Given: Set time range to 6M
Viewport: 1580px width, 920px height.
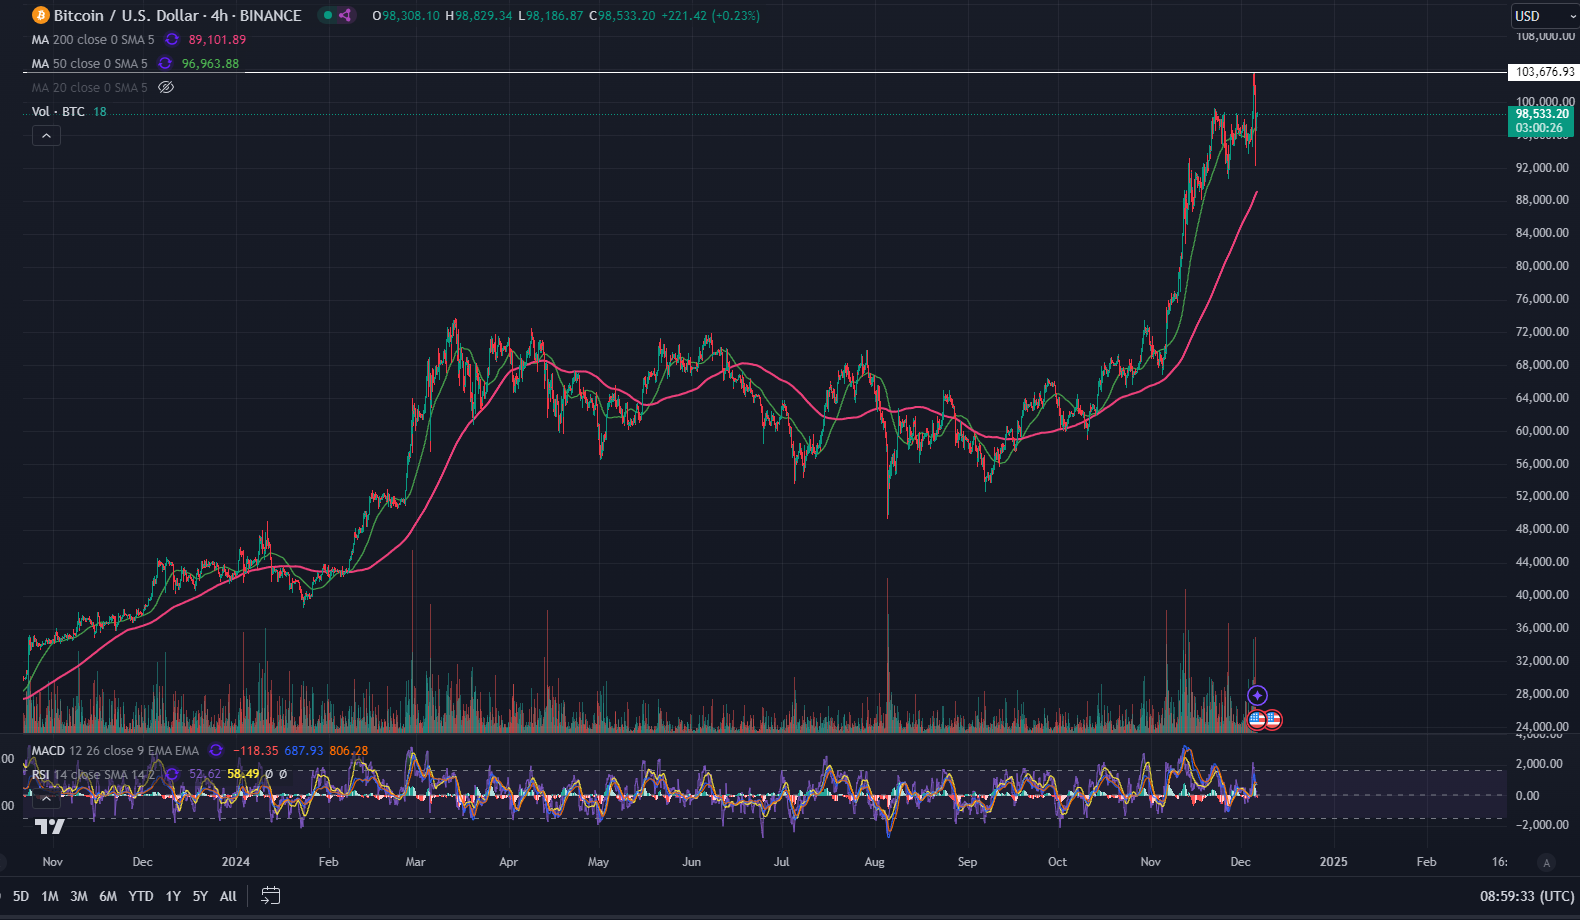Looking at the screenshot, I should 108,896.
